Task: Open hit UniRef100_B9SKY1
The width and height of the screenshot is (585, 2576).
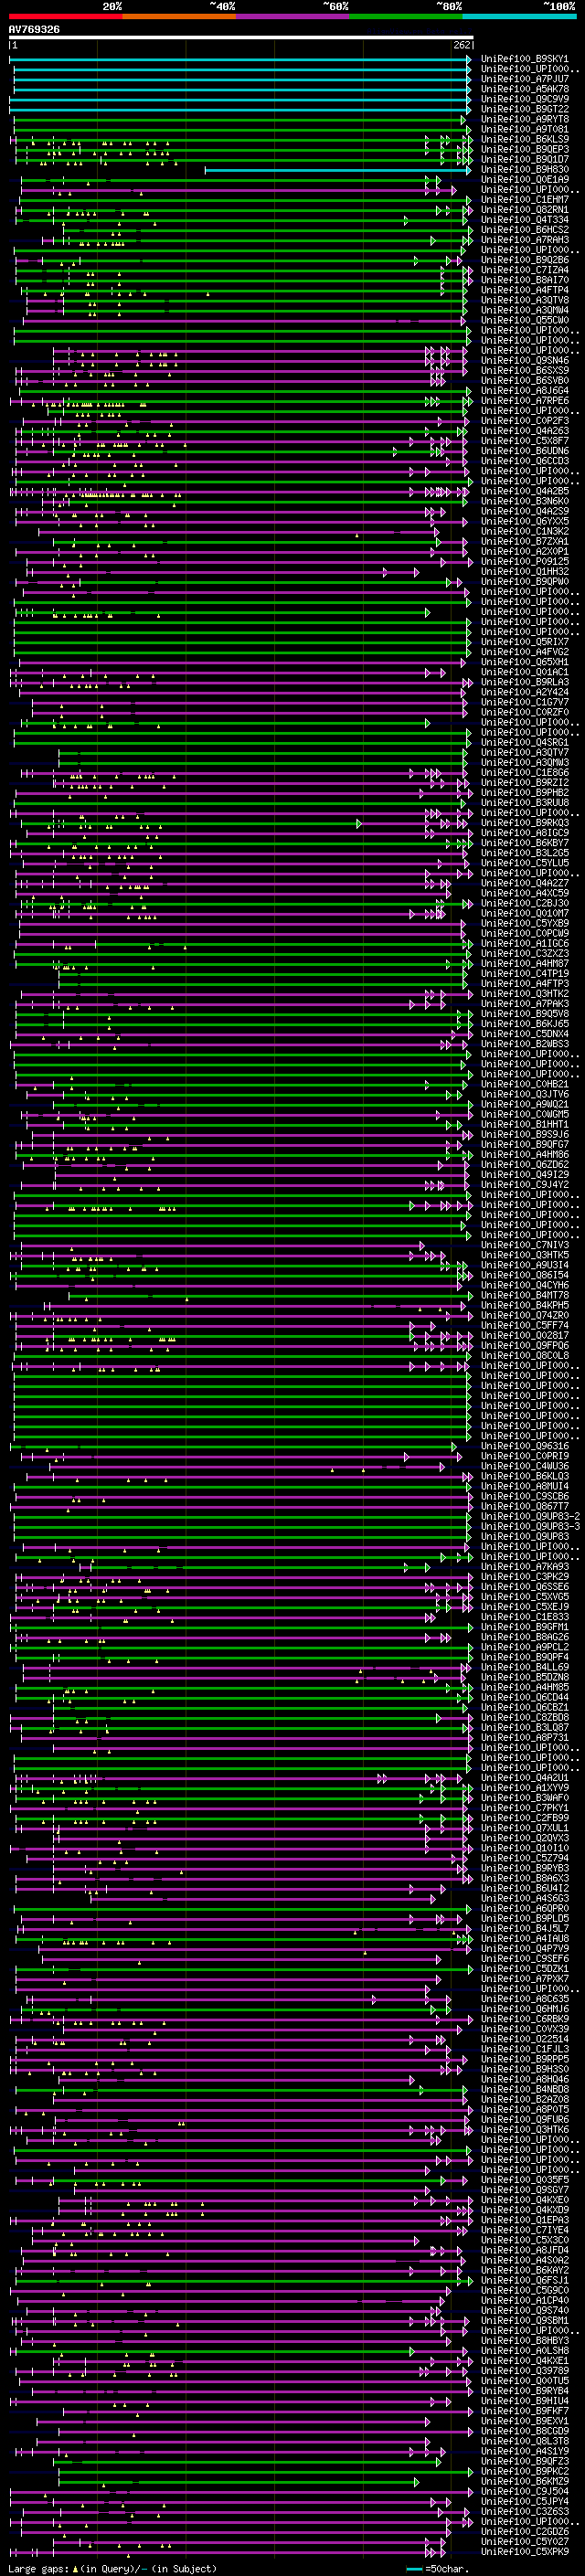Action: click(524, 59)
